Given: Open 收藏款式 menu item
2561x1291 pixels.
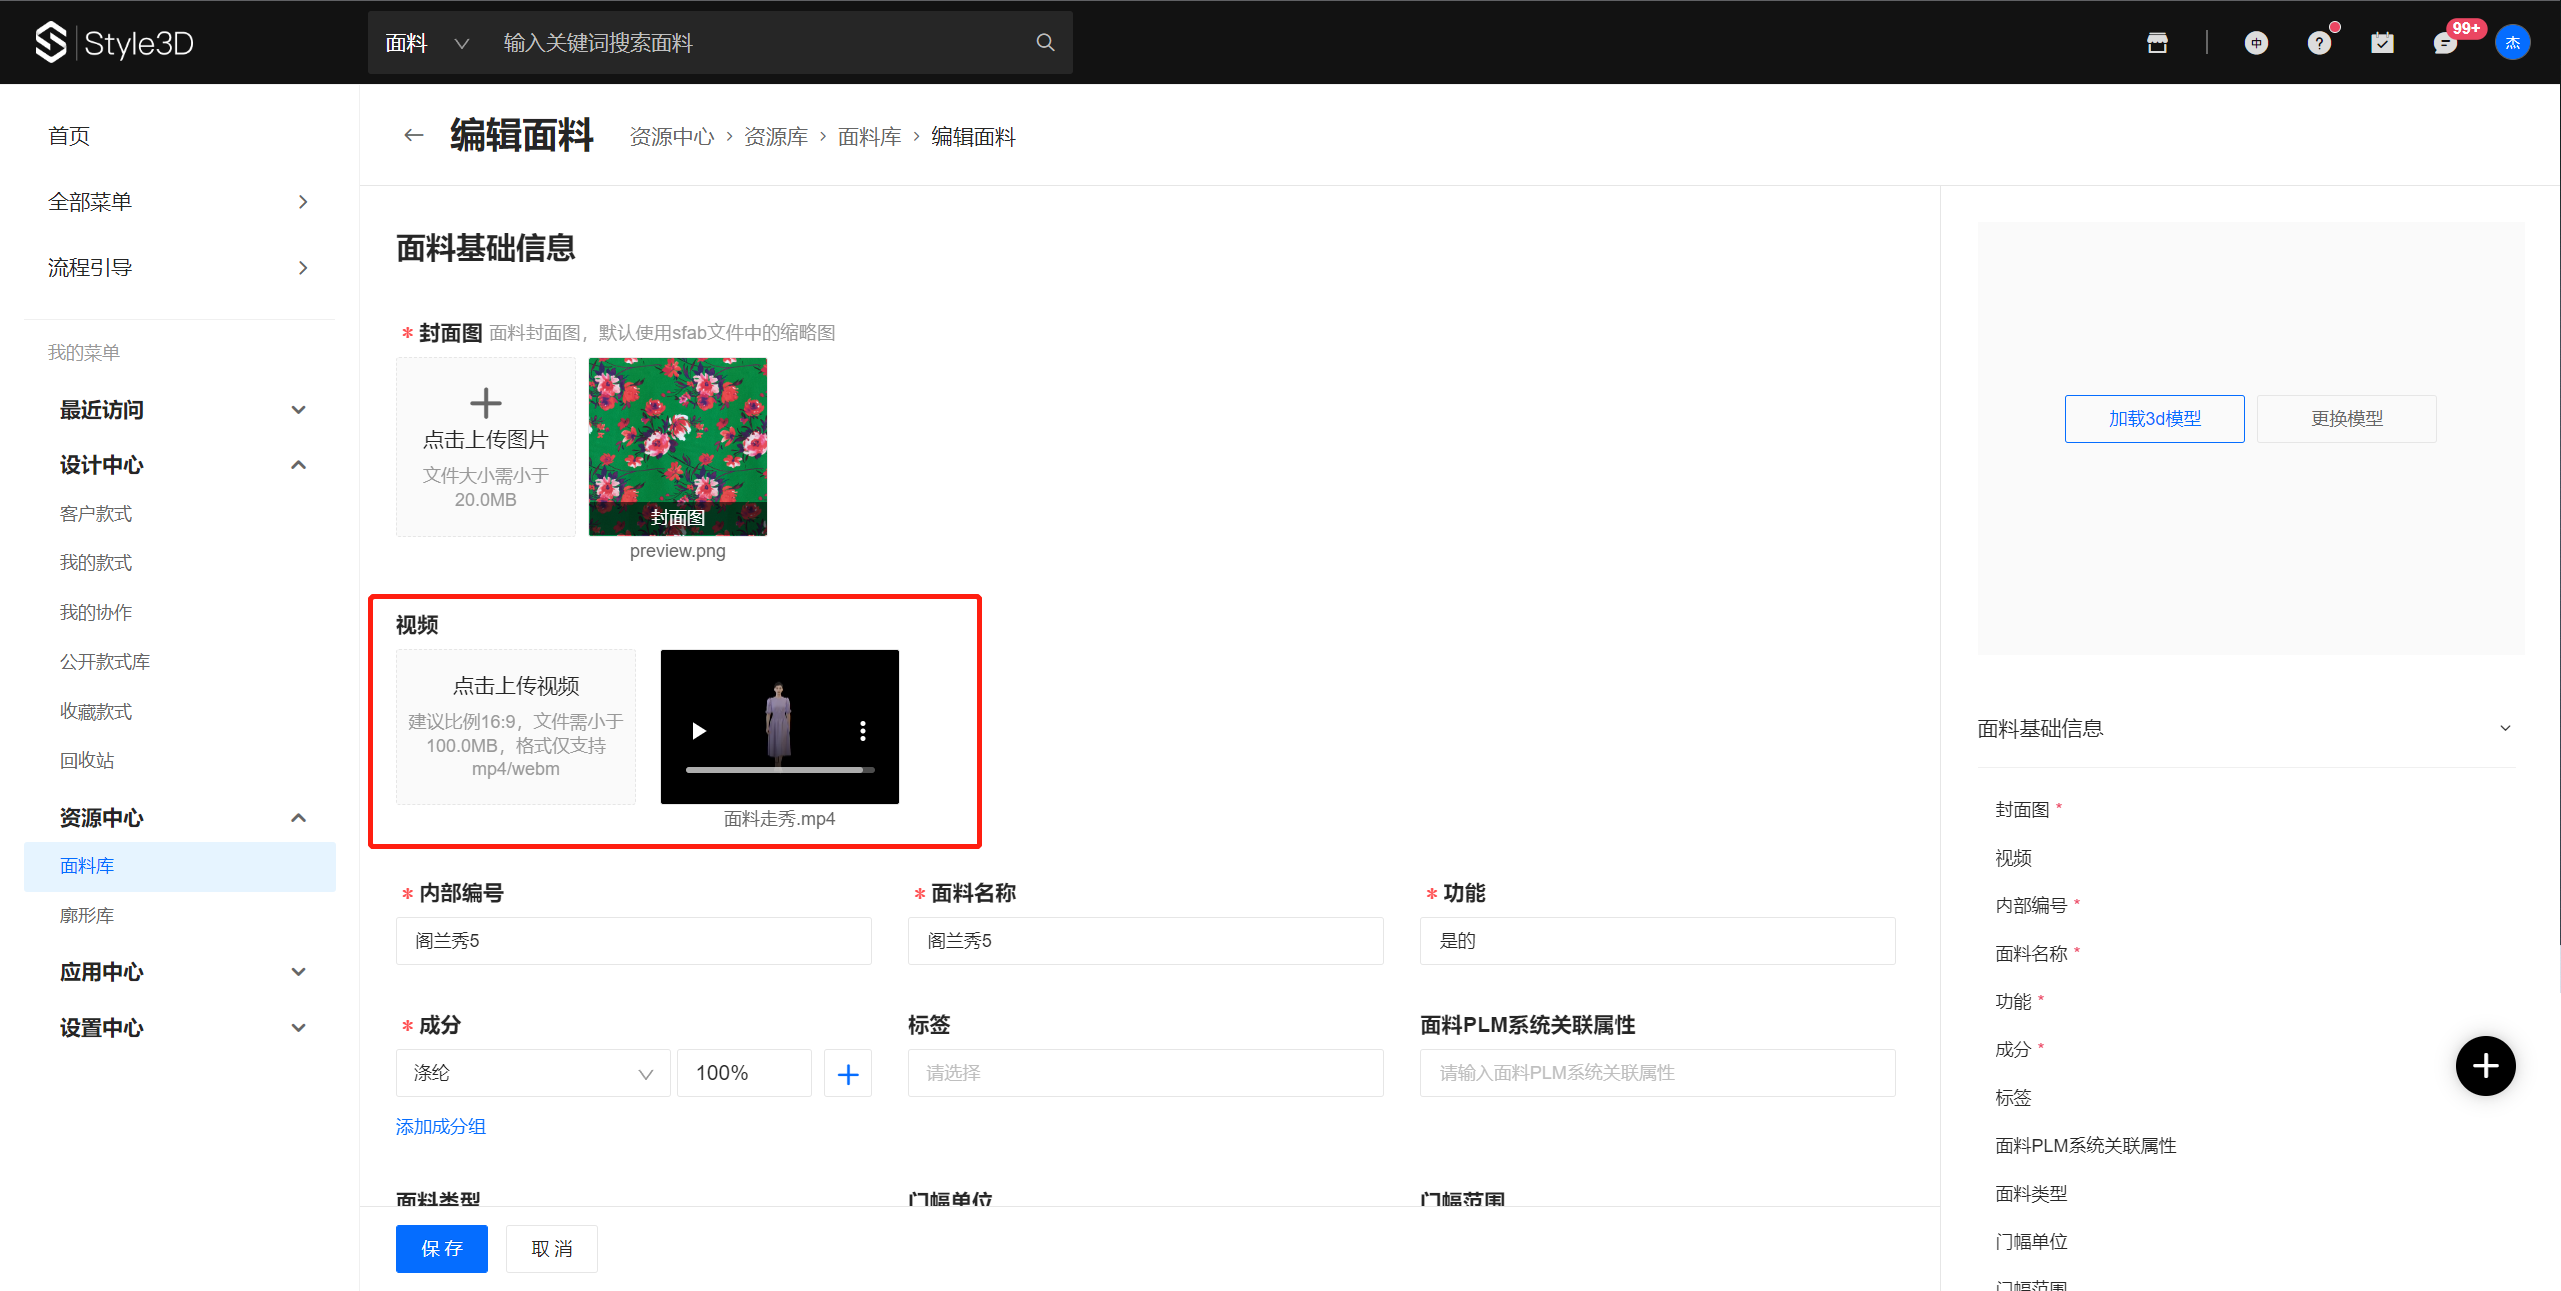Looking at the screenshot, I should coord(96,712).
